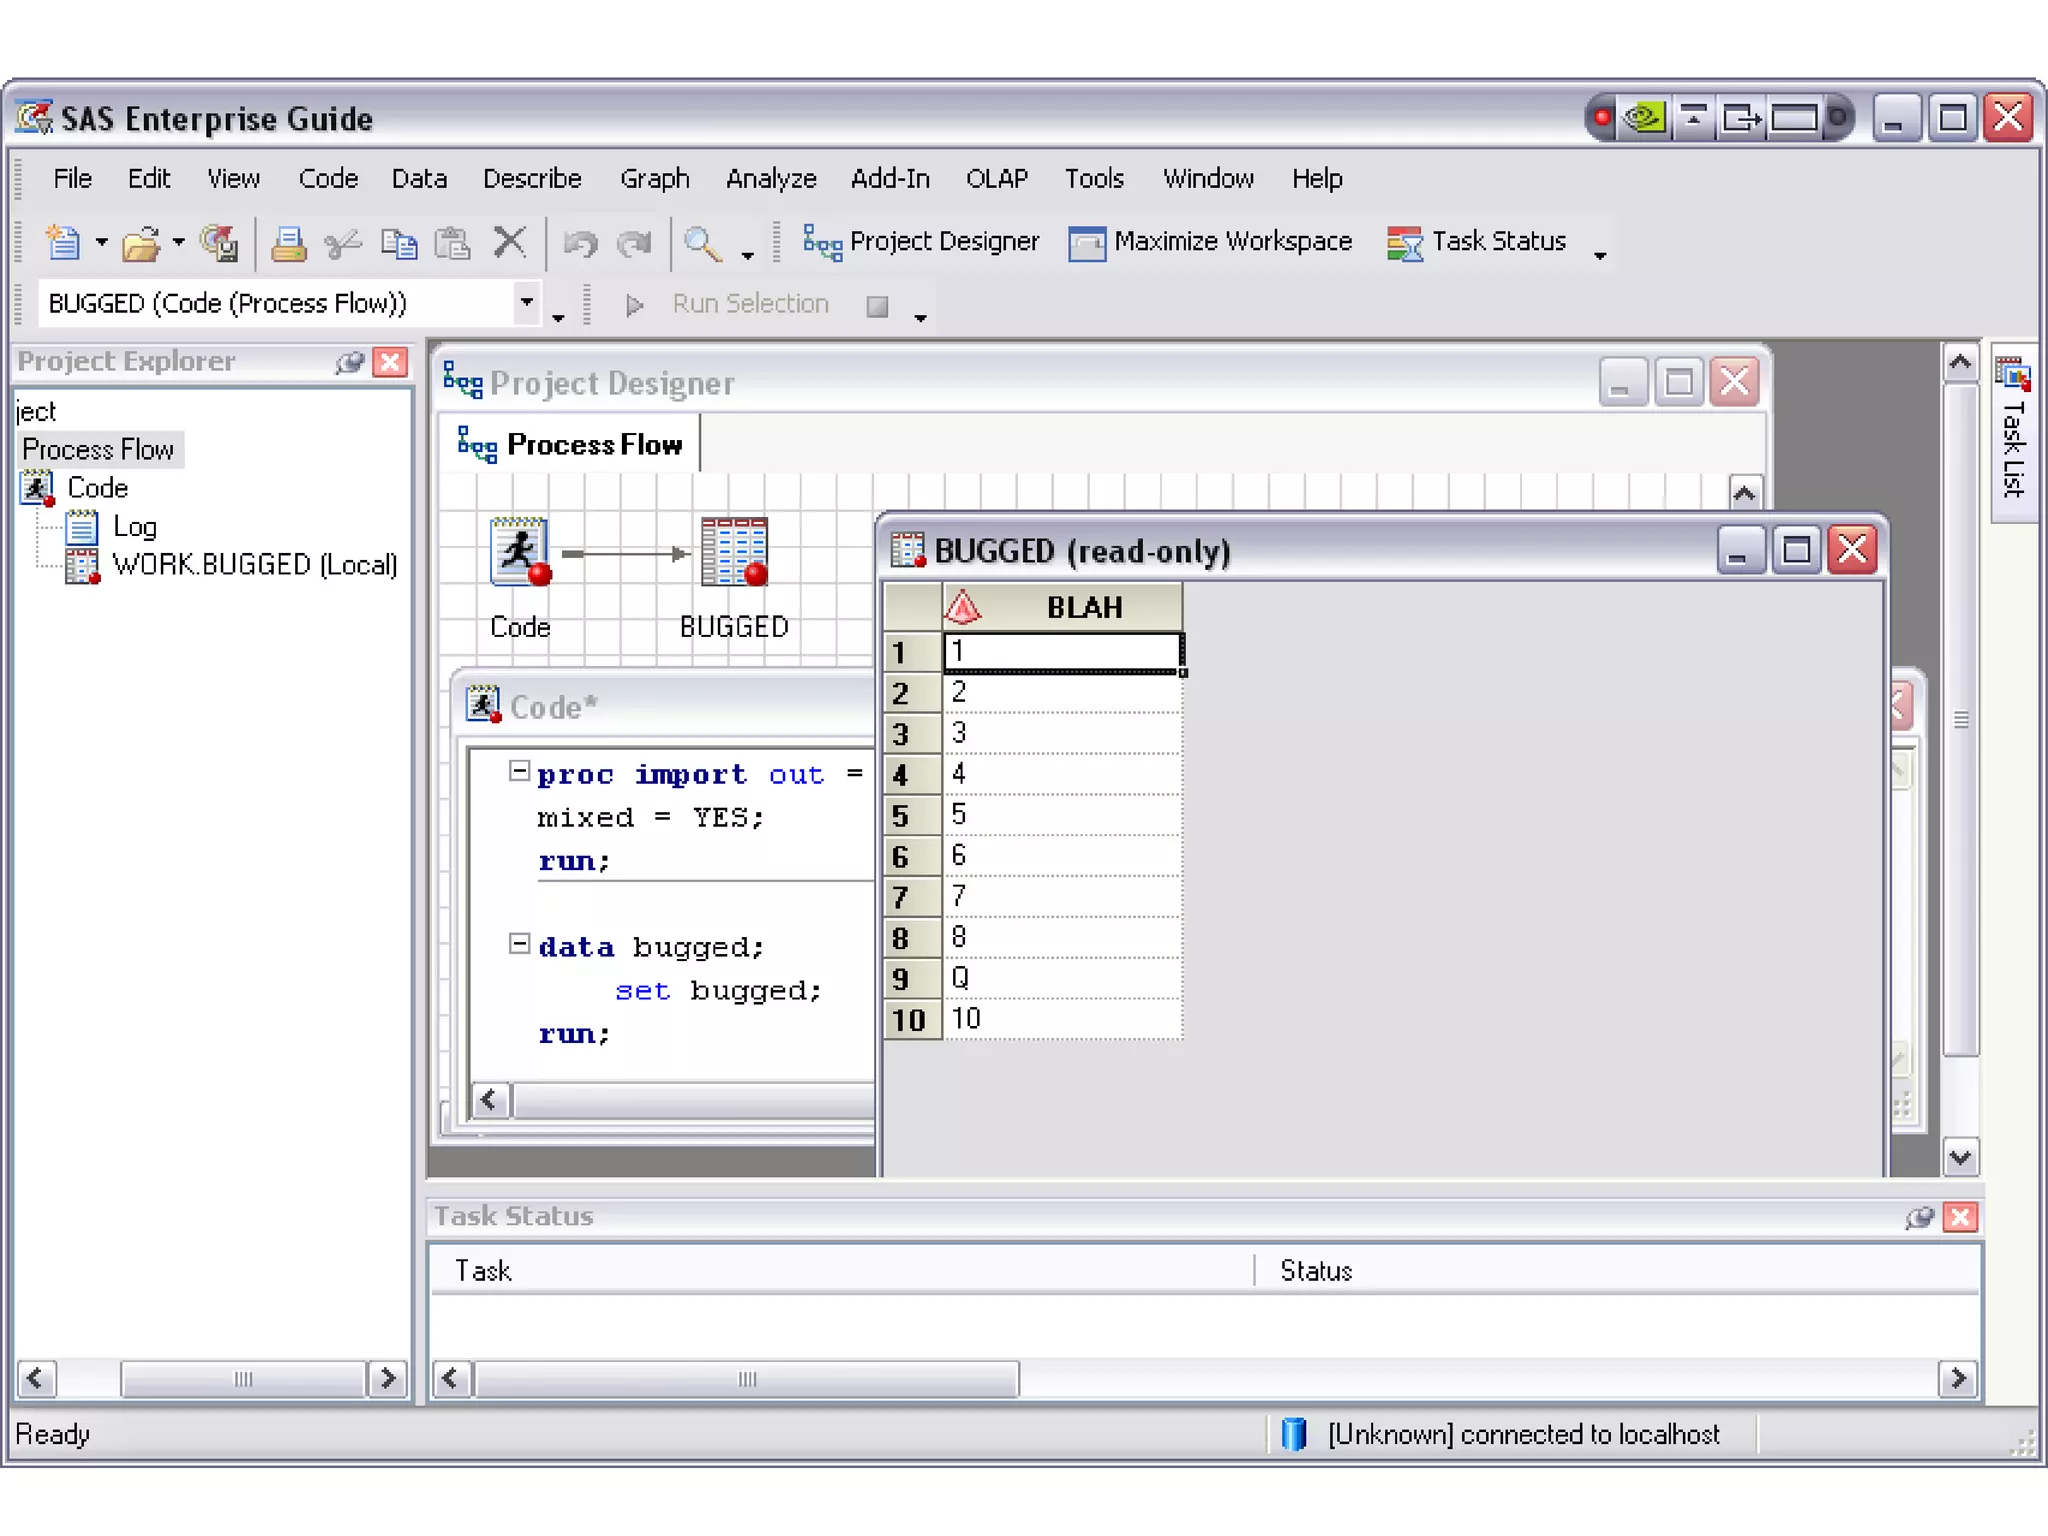Open the Analyze menu
Viewport: 2048px width, 1536px height.
click(x=770, y=179)
